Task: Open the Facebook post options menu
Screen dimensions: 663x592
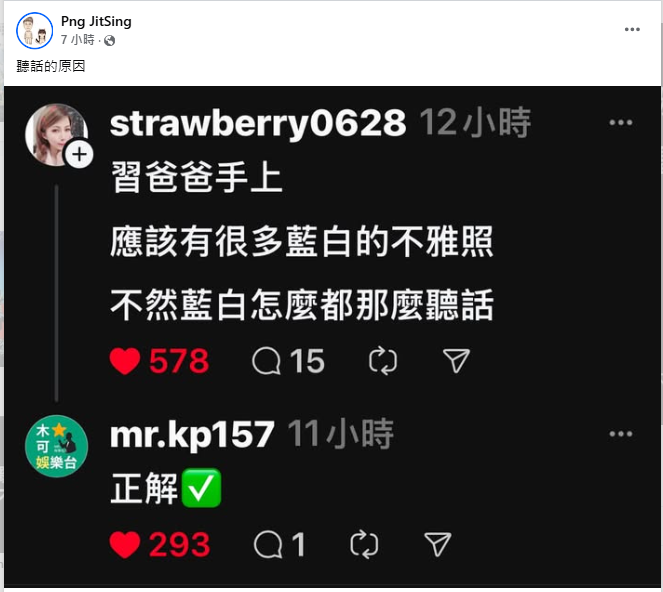Action: [632, 30]
